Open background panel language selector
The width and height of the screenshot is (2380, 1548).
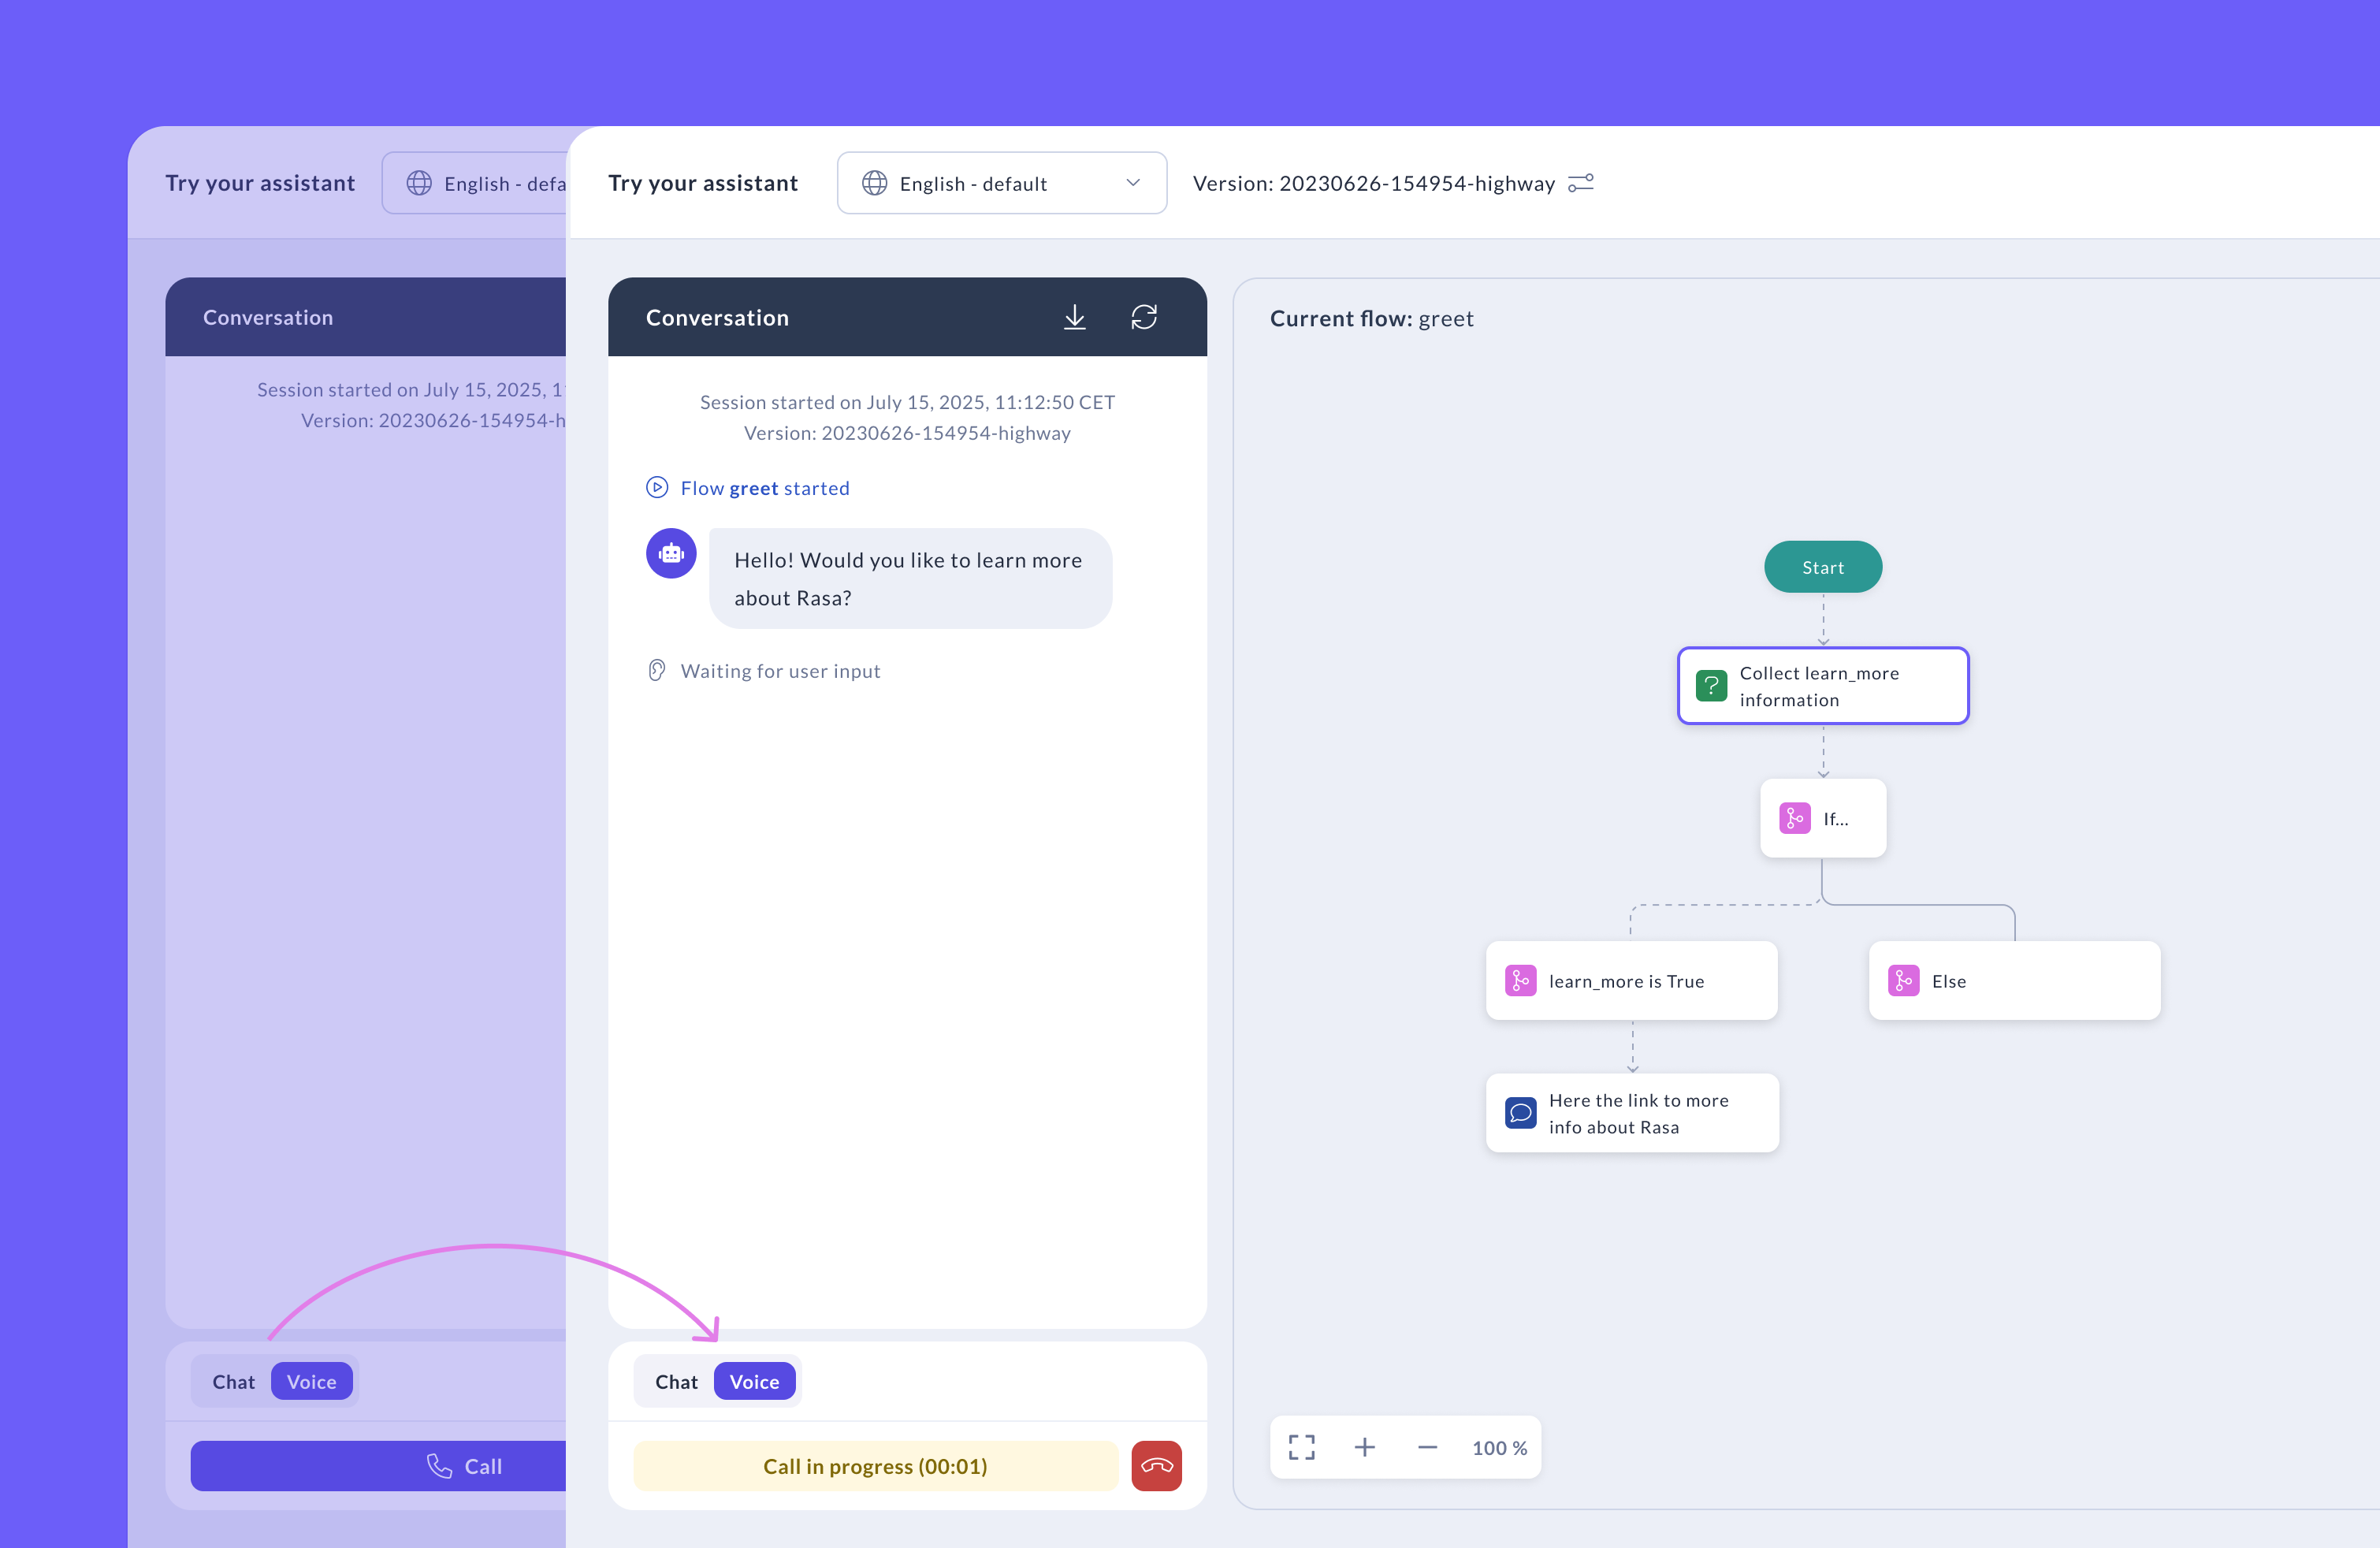coord(476,183)
